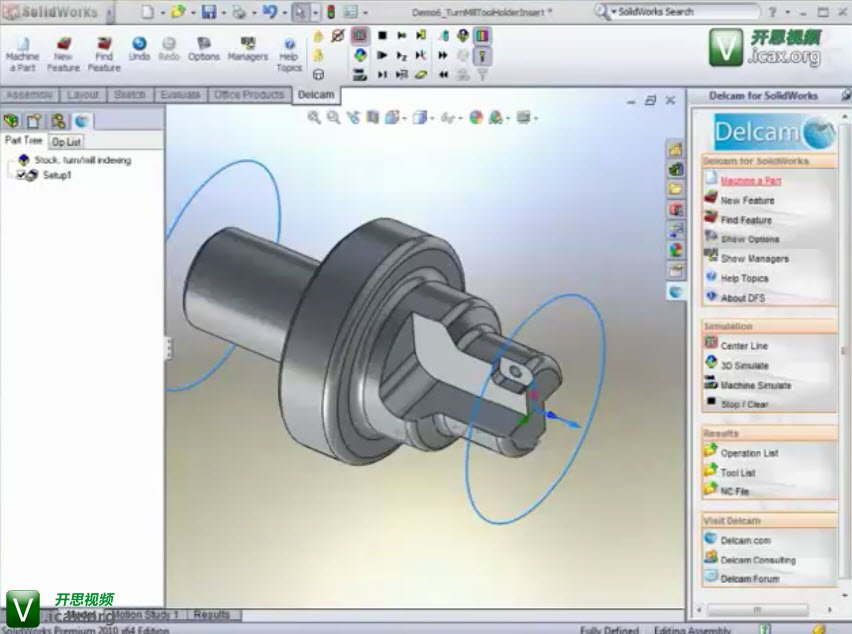Click the Managers toolbar icon
This screenshot has width=852, height=634.
pos(248,49)
